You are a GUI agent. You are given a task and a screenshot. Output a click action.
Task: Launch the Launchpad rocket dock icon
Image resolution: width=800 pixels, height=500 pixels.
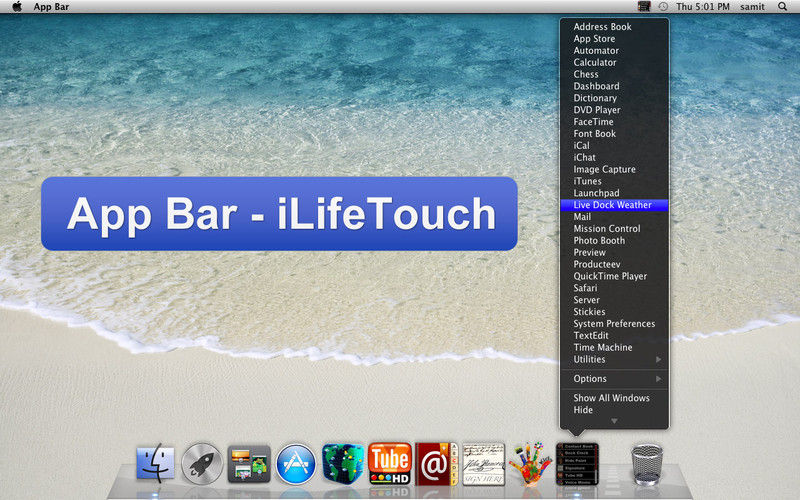click(202, 464)
